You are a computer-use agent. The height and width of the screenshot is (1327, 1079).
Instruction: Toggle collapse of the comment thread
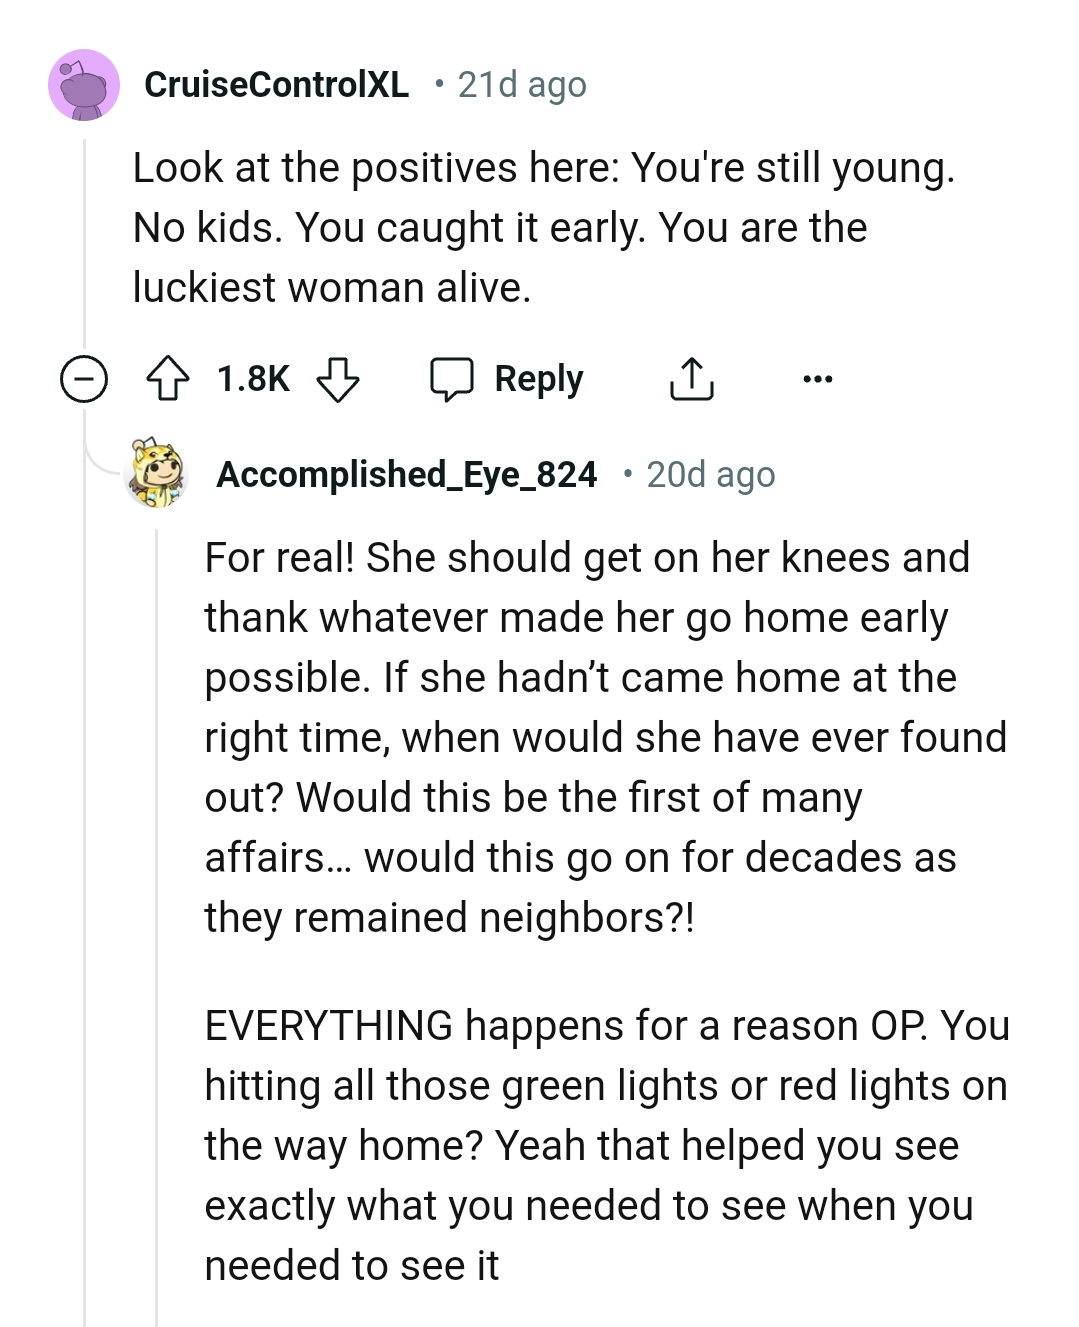tap(85, 379)
